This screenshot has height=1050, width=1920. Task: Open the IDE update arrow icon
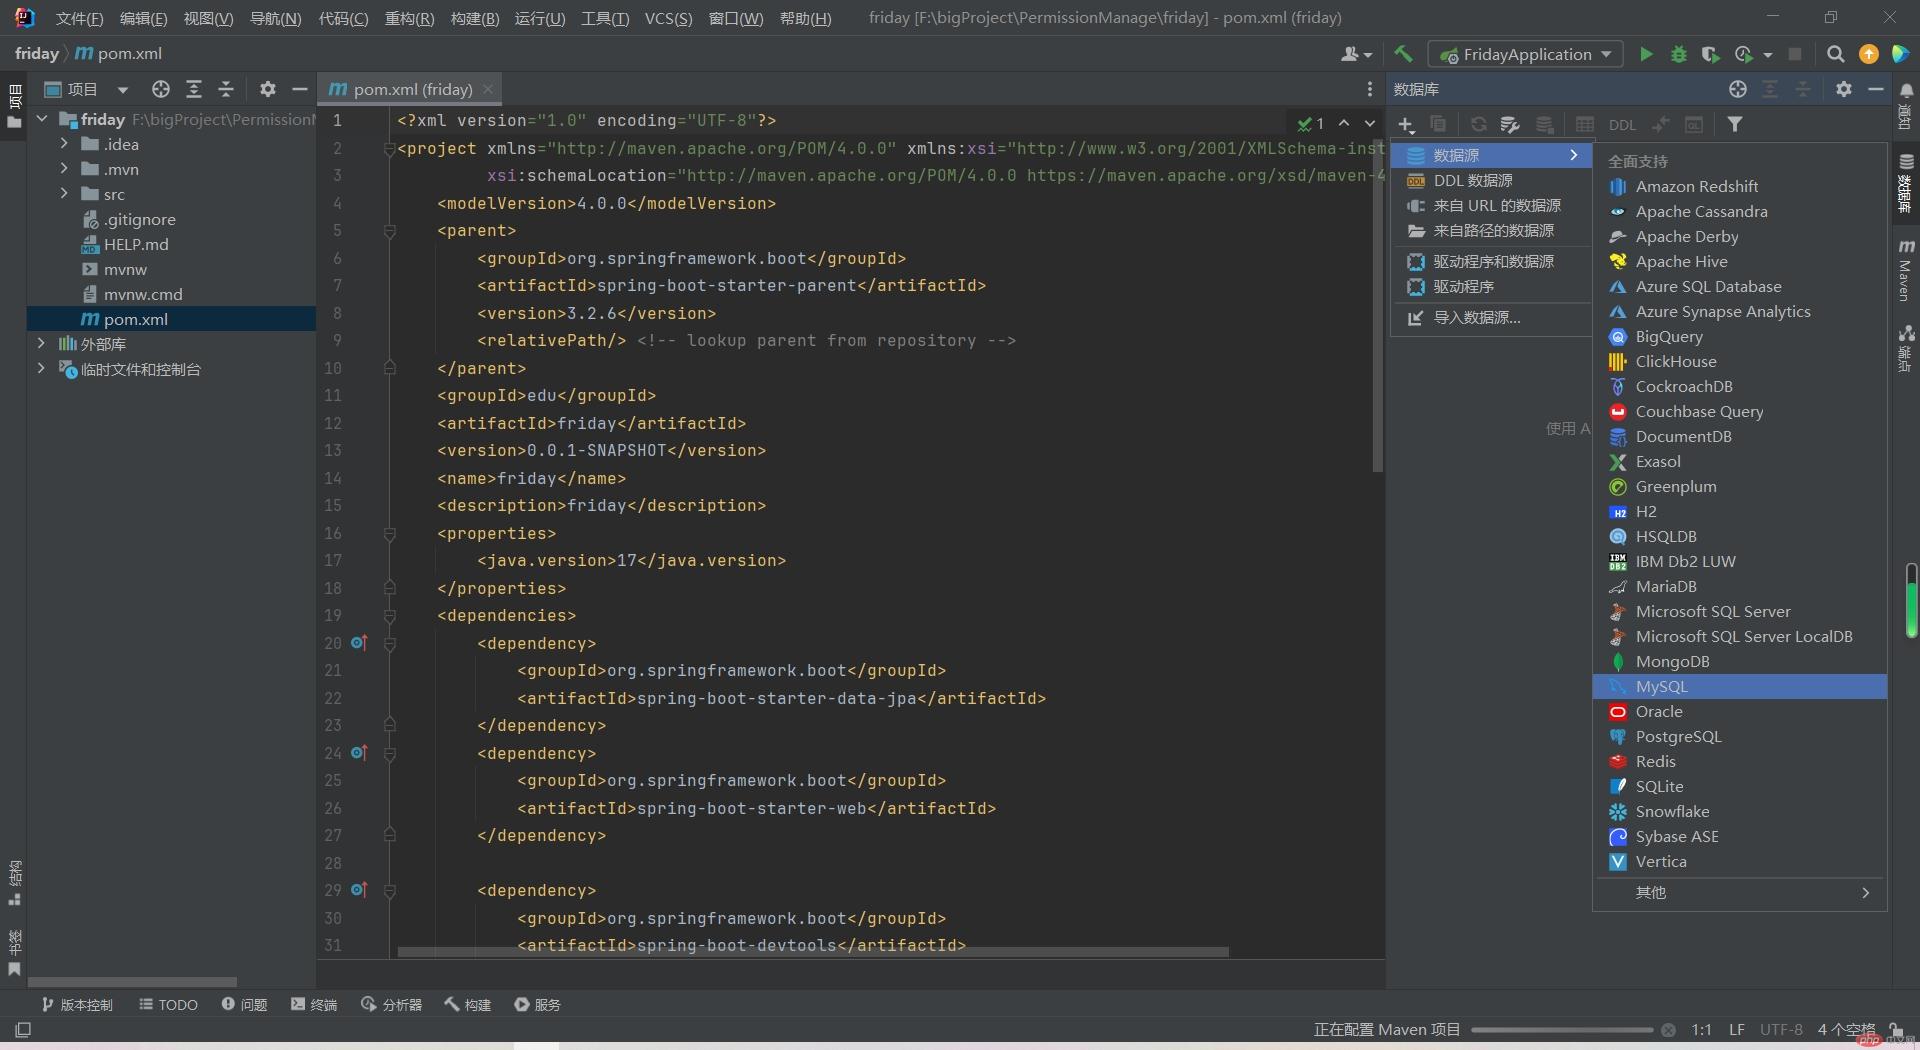click(x=1868, y=54)
